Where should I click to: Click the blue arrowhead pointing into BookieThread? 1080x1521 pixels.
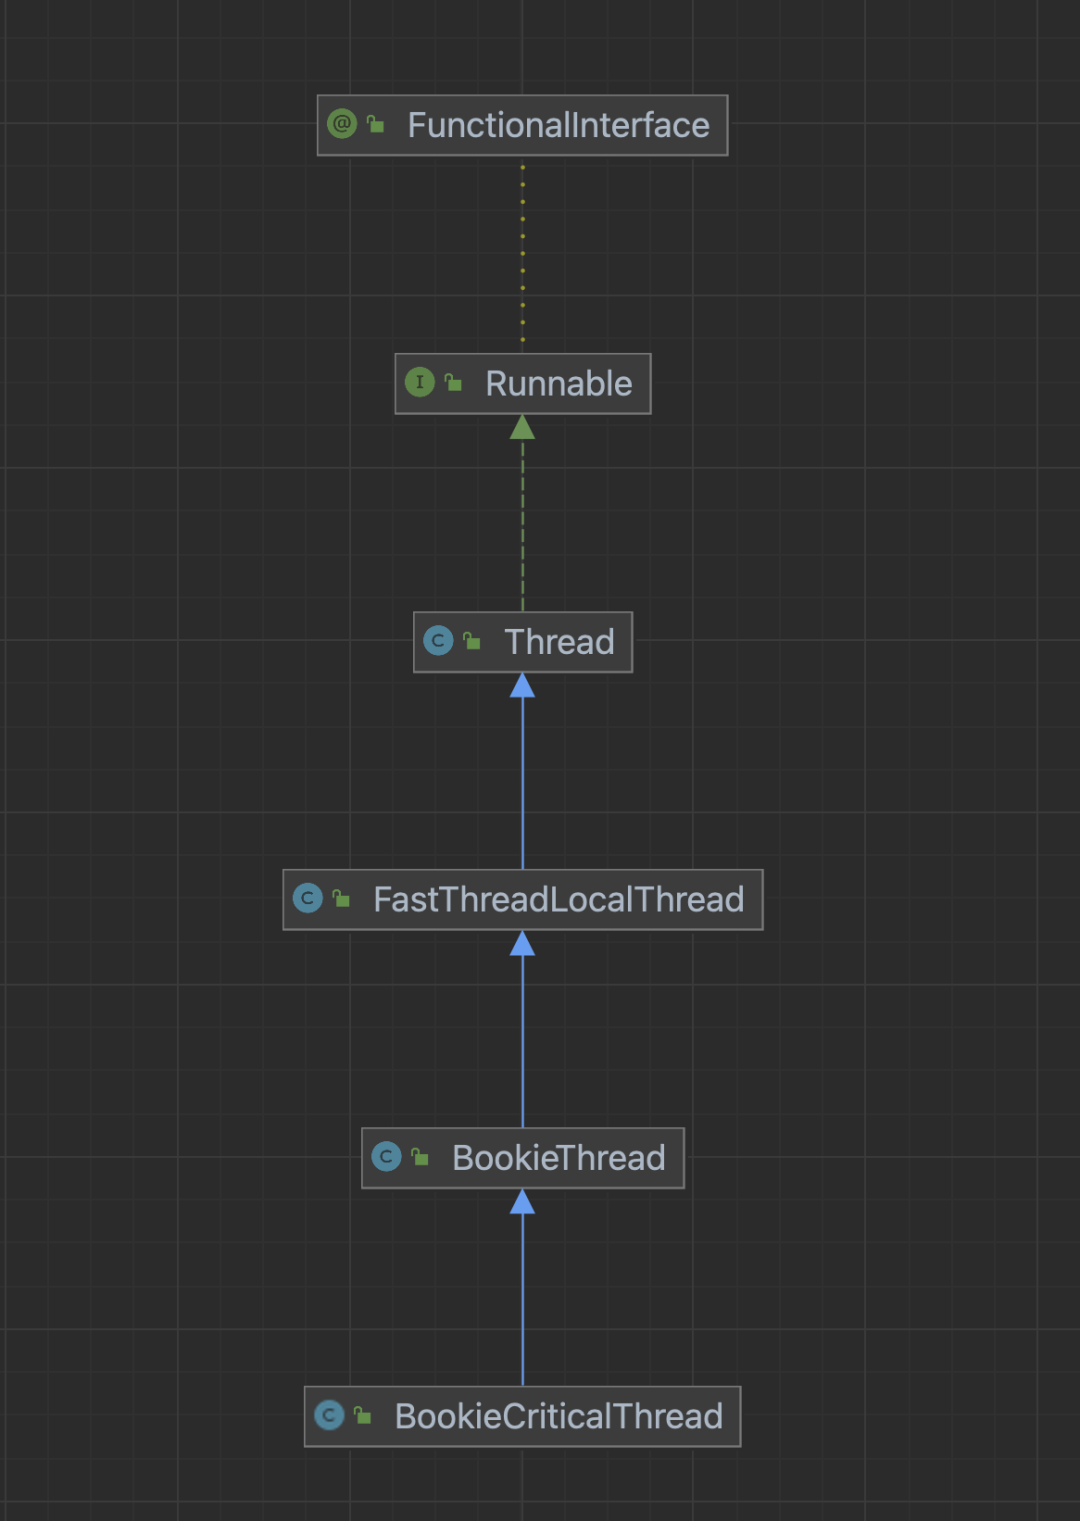coord(522,1201)
